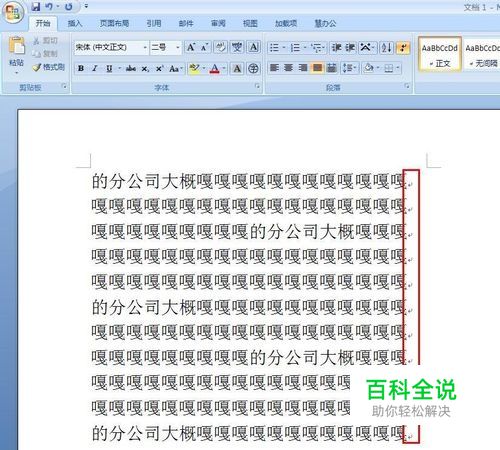The width and height of the screenshot is (500, 450).
Task: Open the 插入 ribbon tab
Action: click(x=75, y=23)
